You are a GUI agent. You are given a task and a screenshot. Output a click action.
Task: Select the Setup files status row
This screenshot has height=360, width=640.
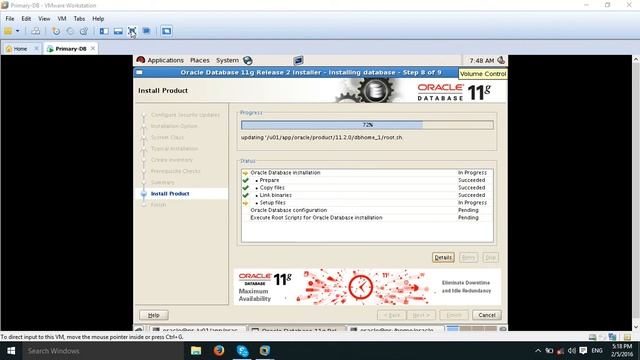pyautogui.click(x=367, y=202)
